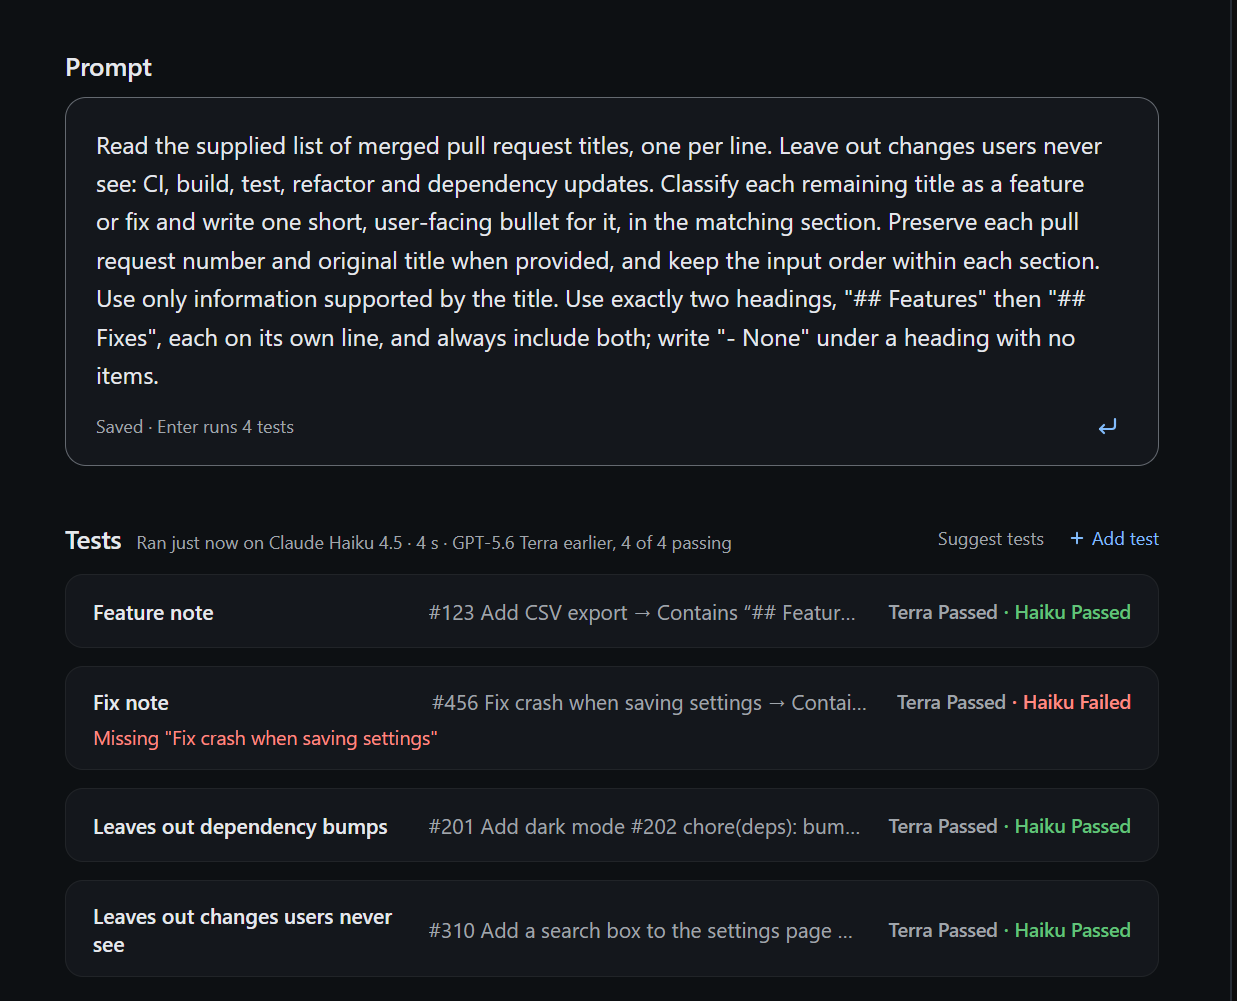Image resolution: width=1237 pixels, height=1001 pixels.
Task: Expand the Fix note test row
Action: pyautogui.click(x=611, y=718)
